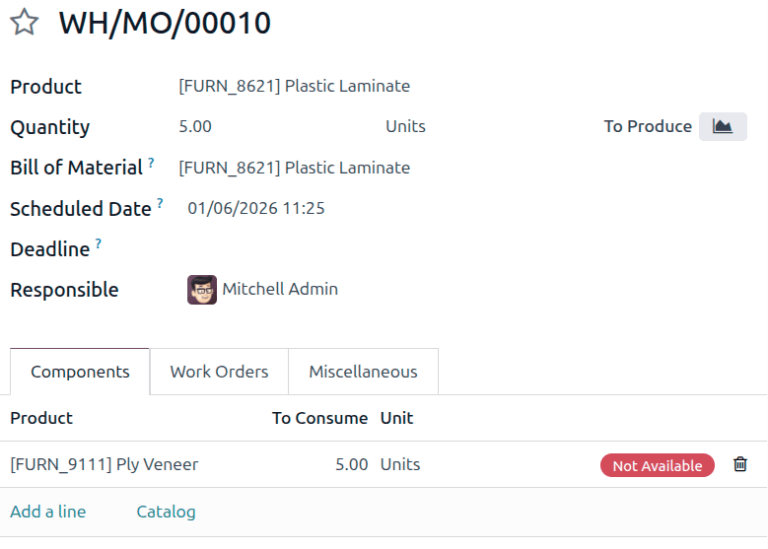Click the Mitchell Admin avatar image
The height and width of the screenshot is (549, 768).
[202, 290]
